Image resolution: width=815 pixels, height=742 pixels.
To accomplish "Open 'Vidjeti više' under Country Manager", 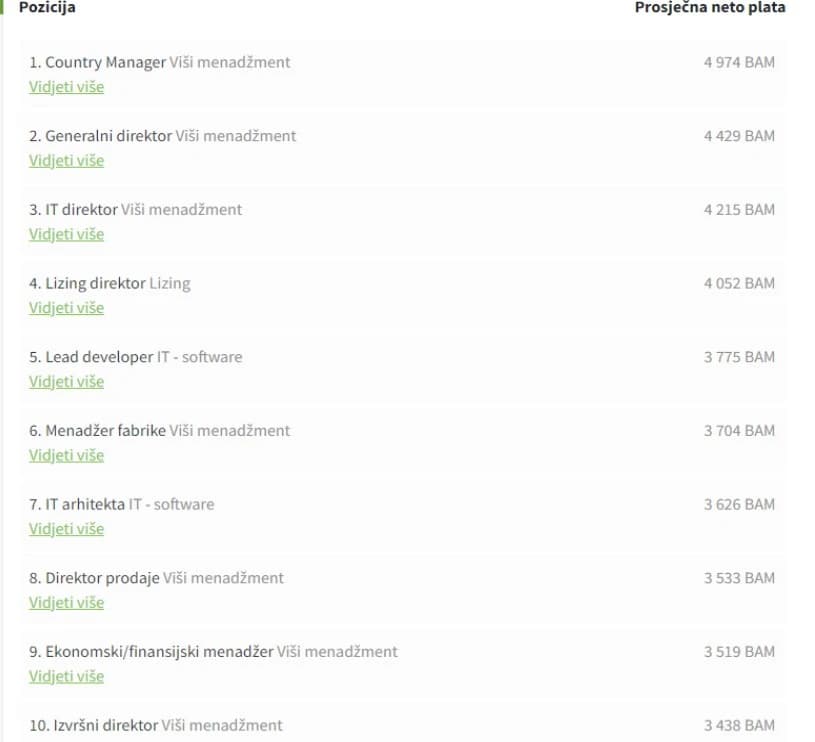I will (67, 87).
